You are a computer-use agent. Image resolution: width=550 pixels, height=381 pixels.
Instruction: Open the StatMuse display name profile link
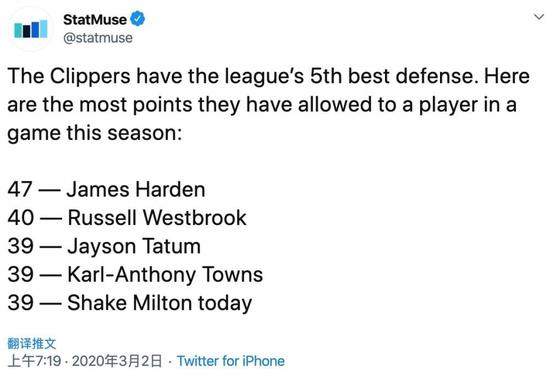95,19
